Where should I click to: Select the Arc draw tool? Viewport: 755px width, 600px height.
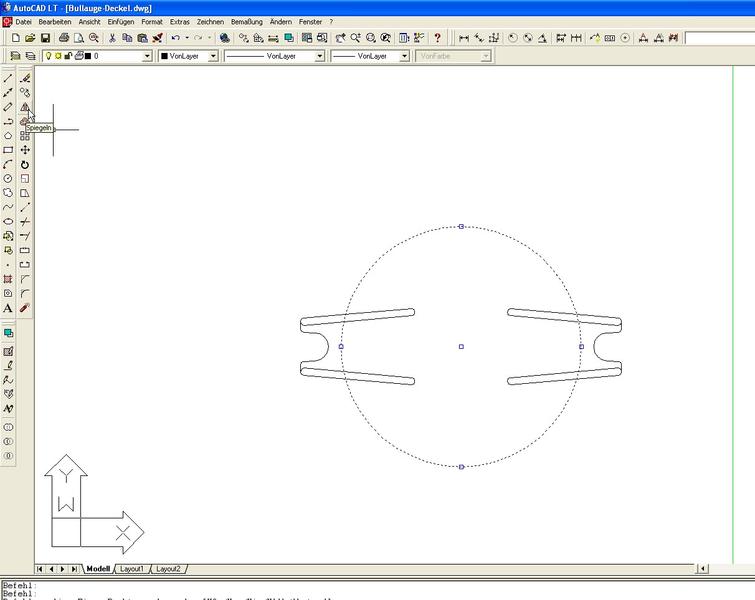pos(8,164)
